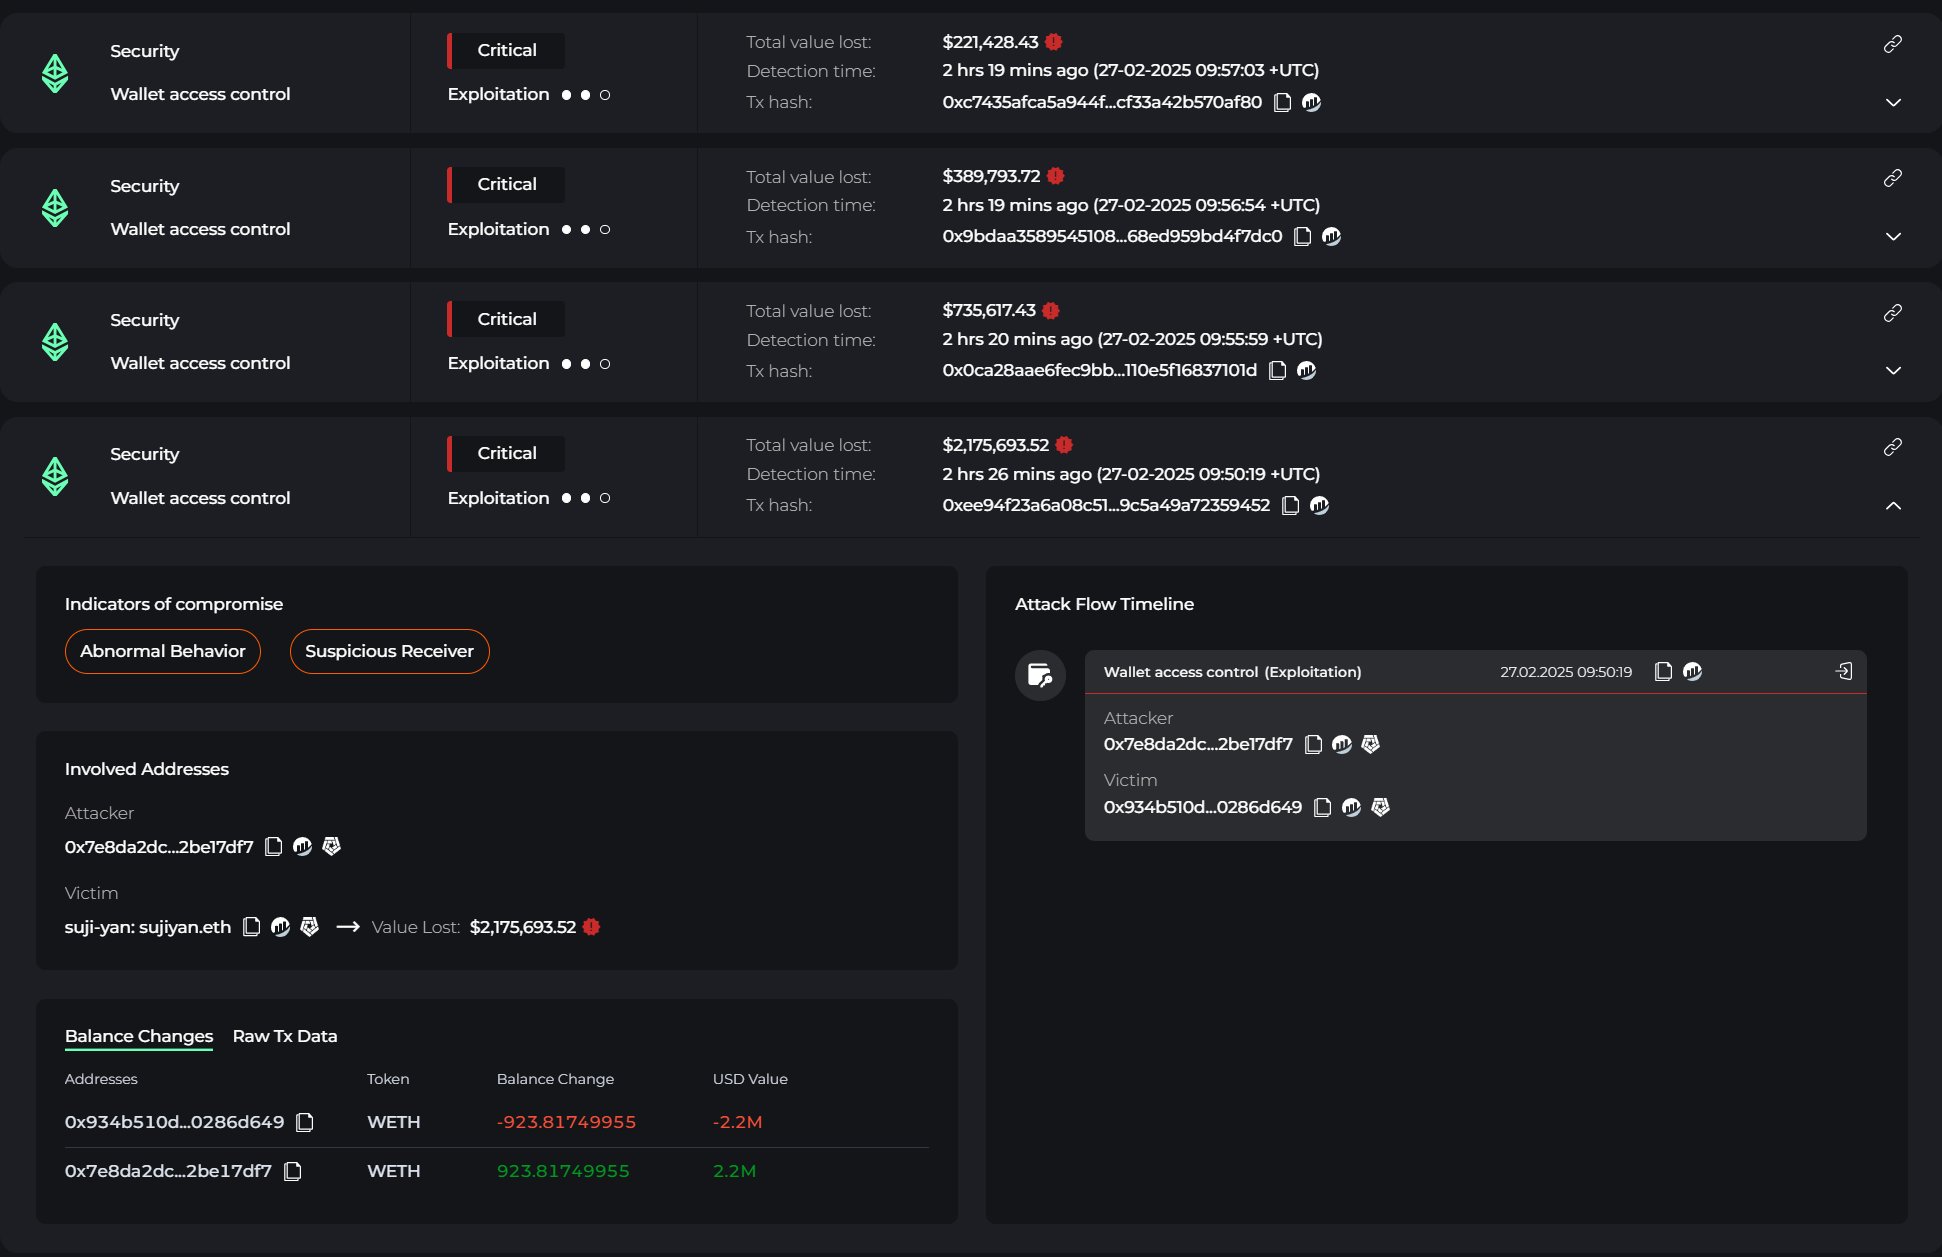Toggle the second exploitation status dot indicator
Image resolution: width=1942 pixels, height=1257 pixels.
(587, 228)
